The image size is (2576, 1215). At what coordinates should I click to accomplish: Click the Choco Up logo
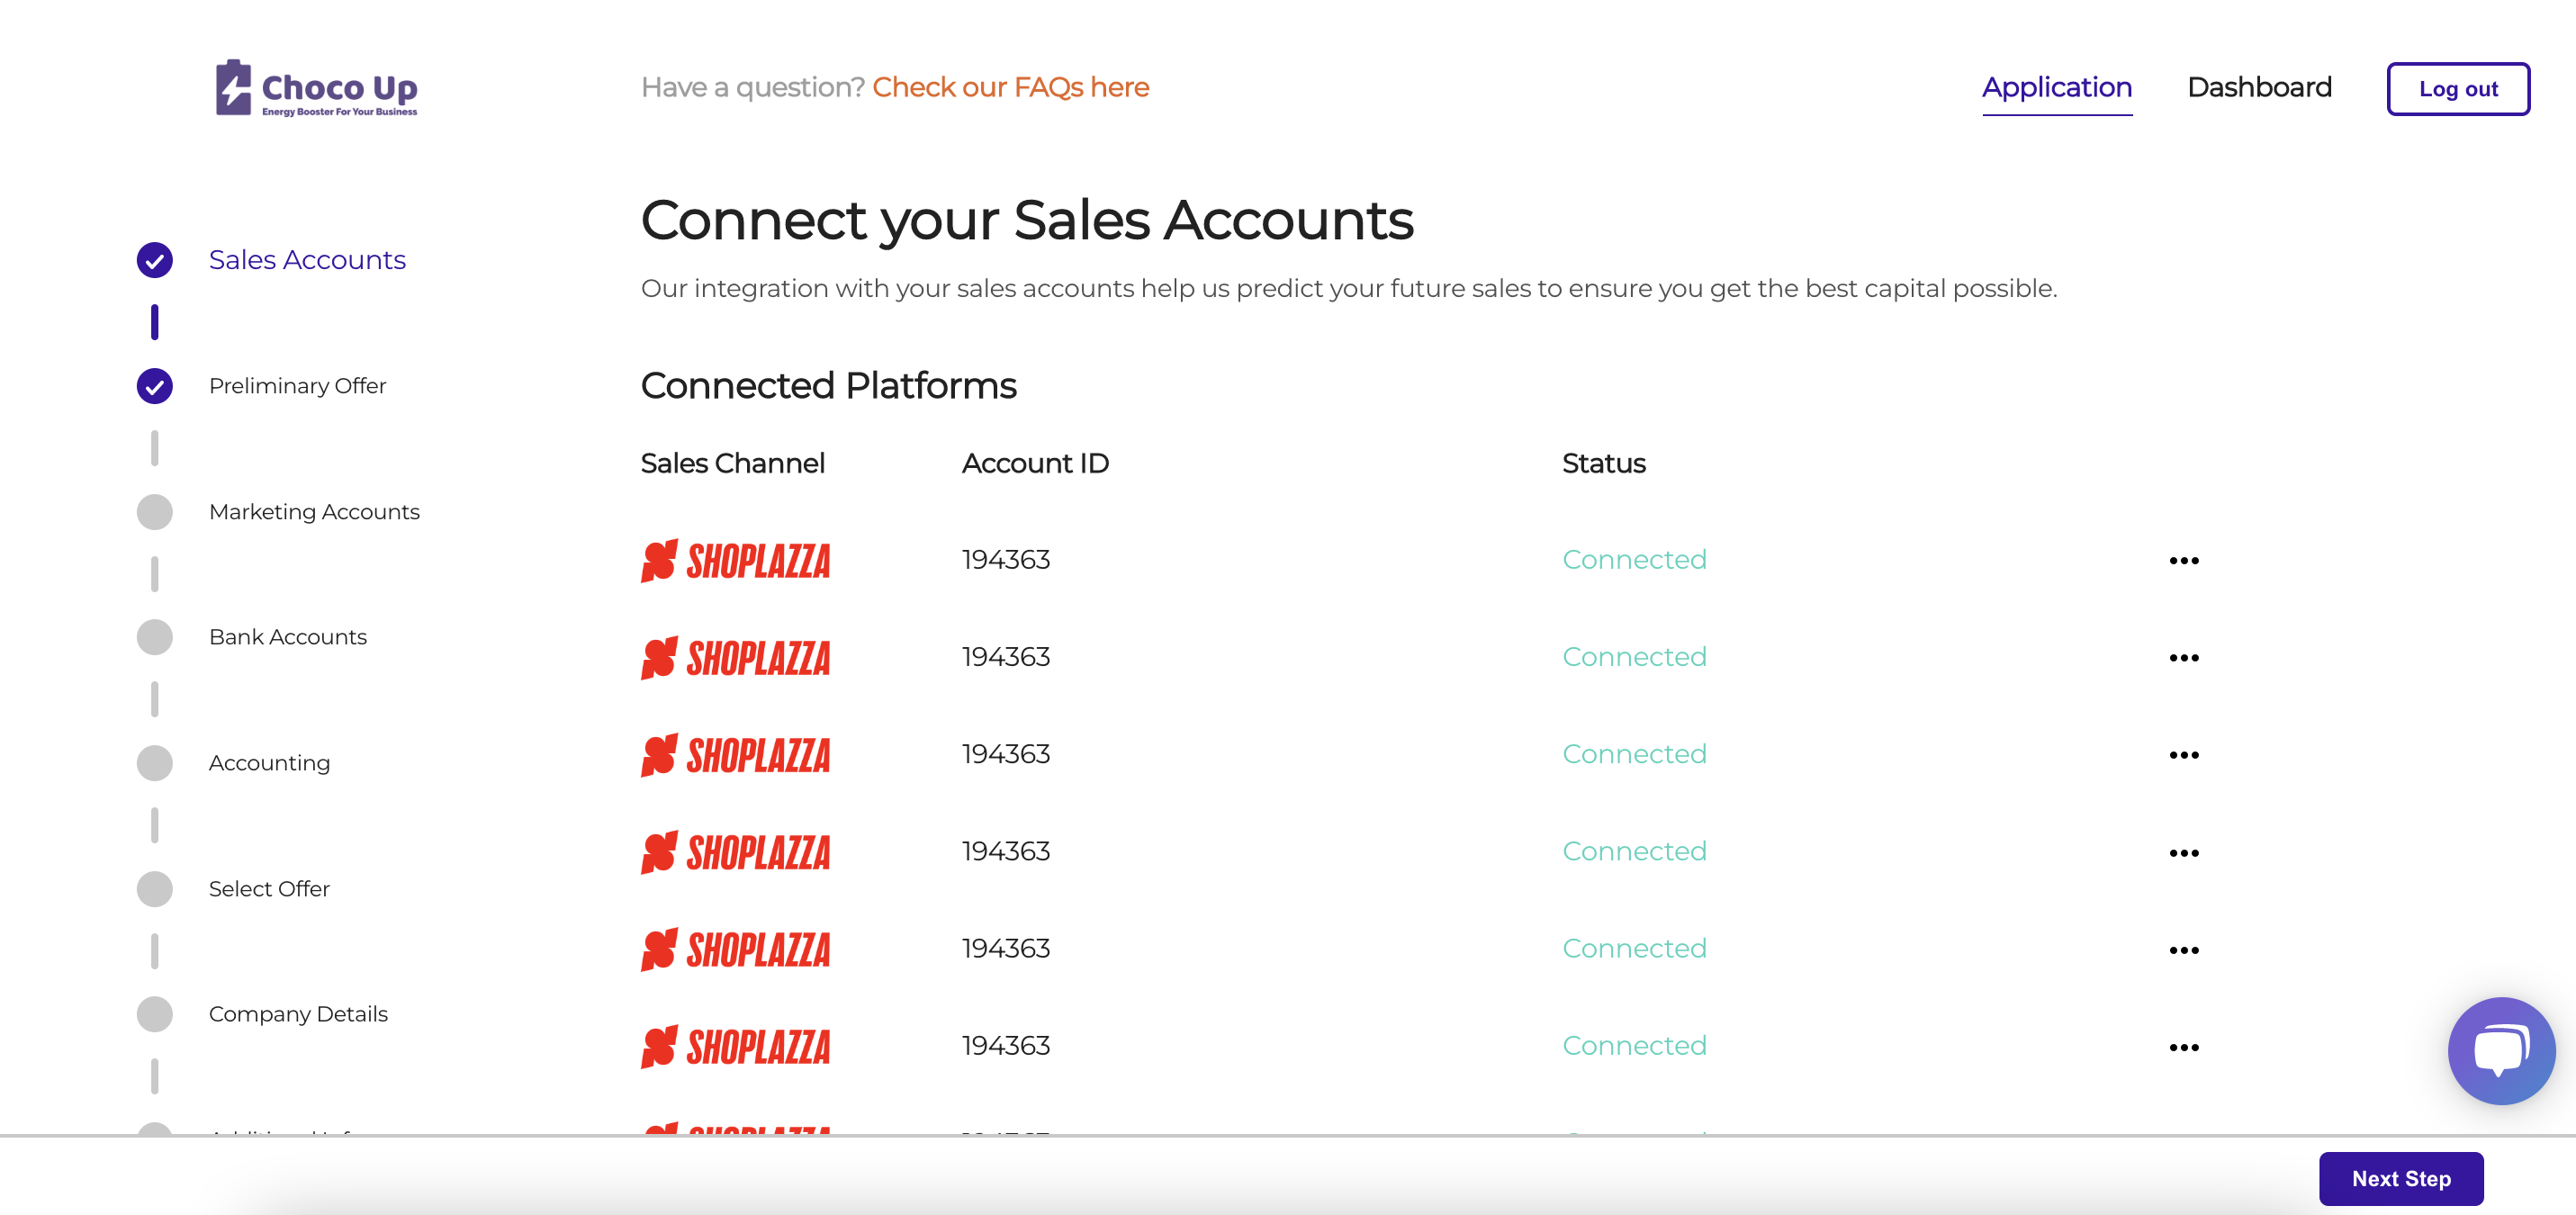316,88
